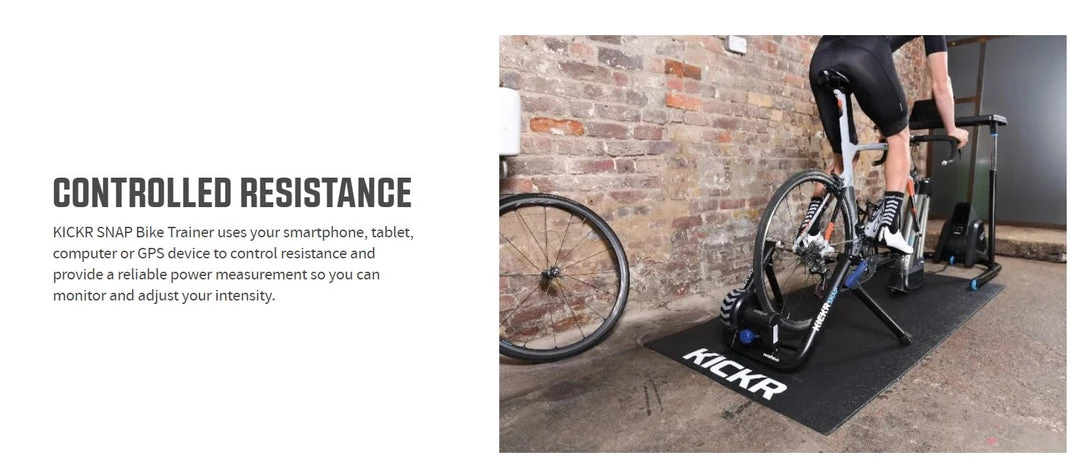
Task: Click the wall power socket
Action: click(736, 44)
